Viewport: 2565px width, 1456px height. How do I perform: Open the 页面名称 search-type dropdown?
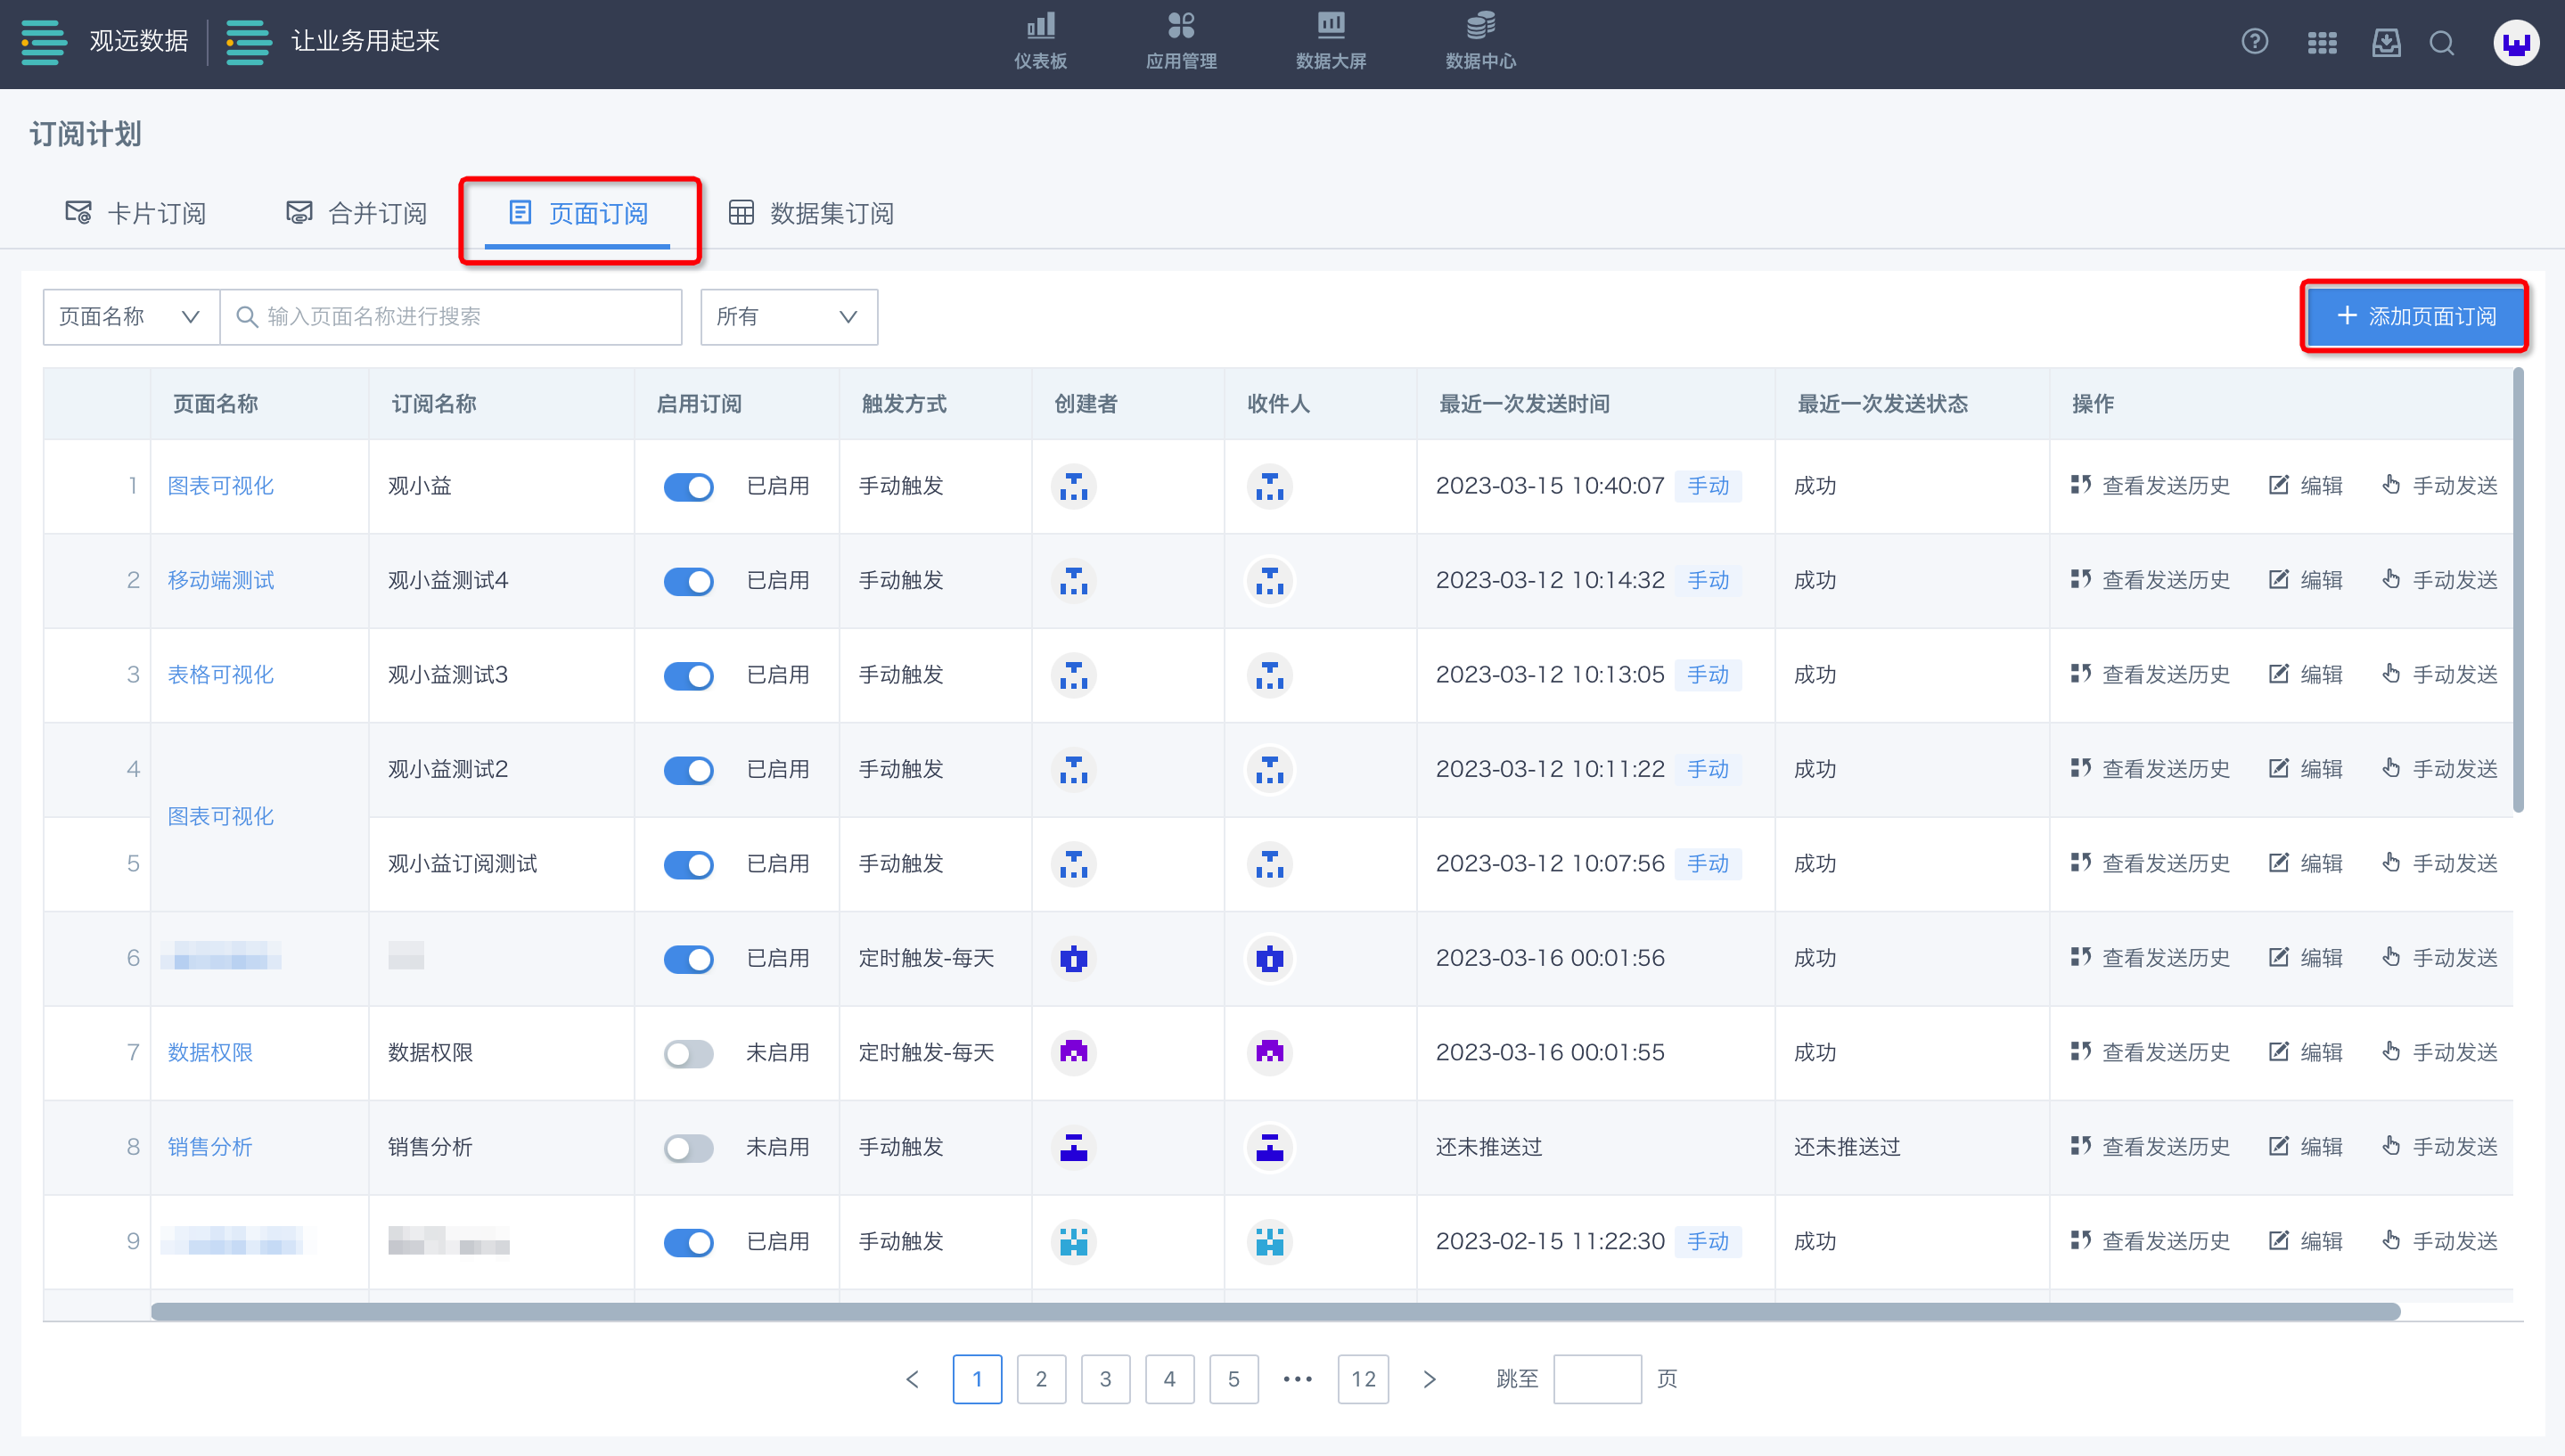tap(131, 317)
